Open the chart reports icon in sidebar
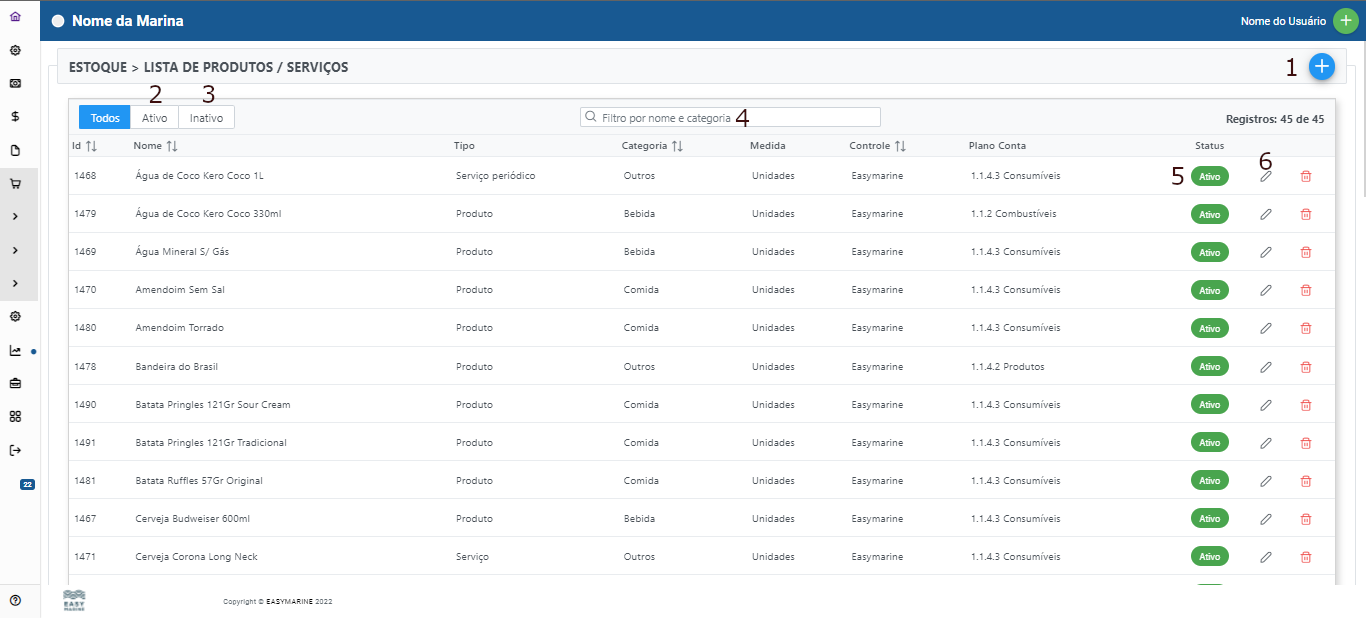The width and height of the screenshot is (1366, 618). click(15, 351)
